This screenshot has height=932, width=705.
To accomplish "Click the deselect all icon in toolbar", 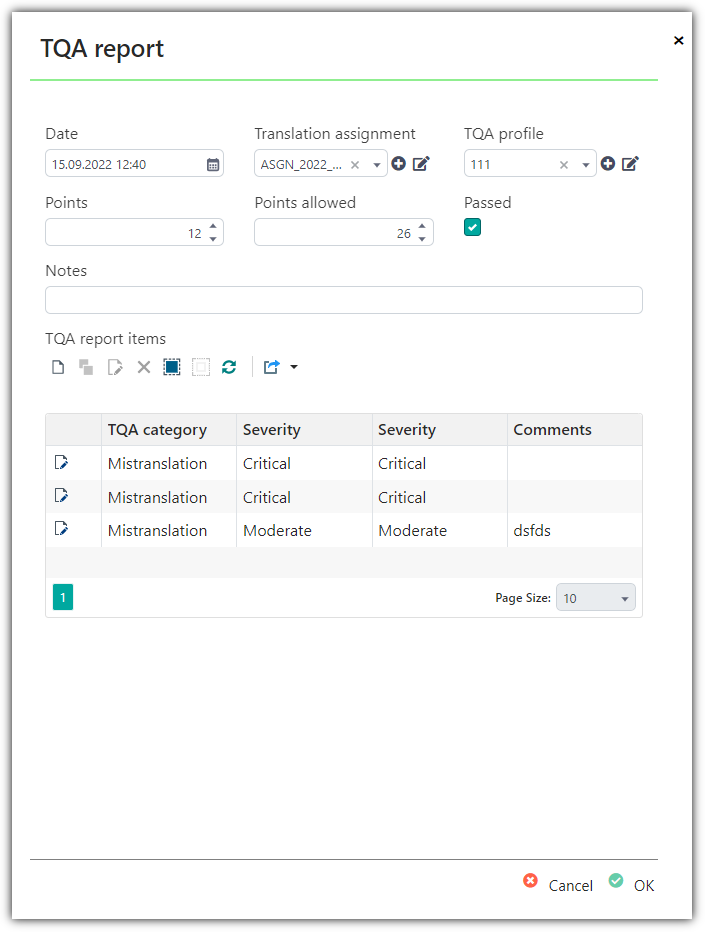I will pyautogui.click(x=201, y=367).
